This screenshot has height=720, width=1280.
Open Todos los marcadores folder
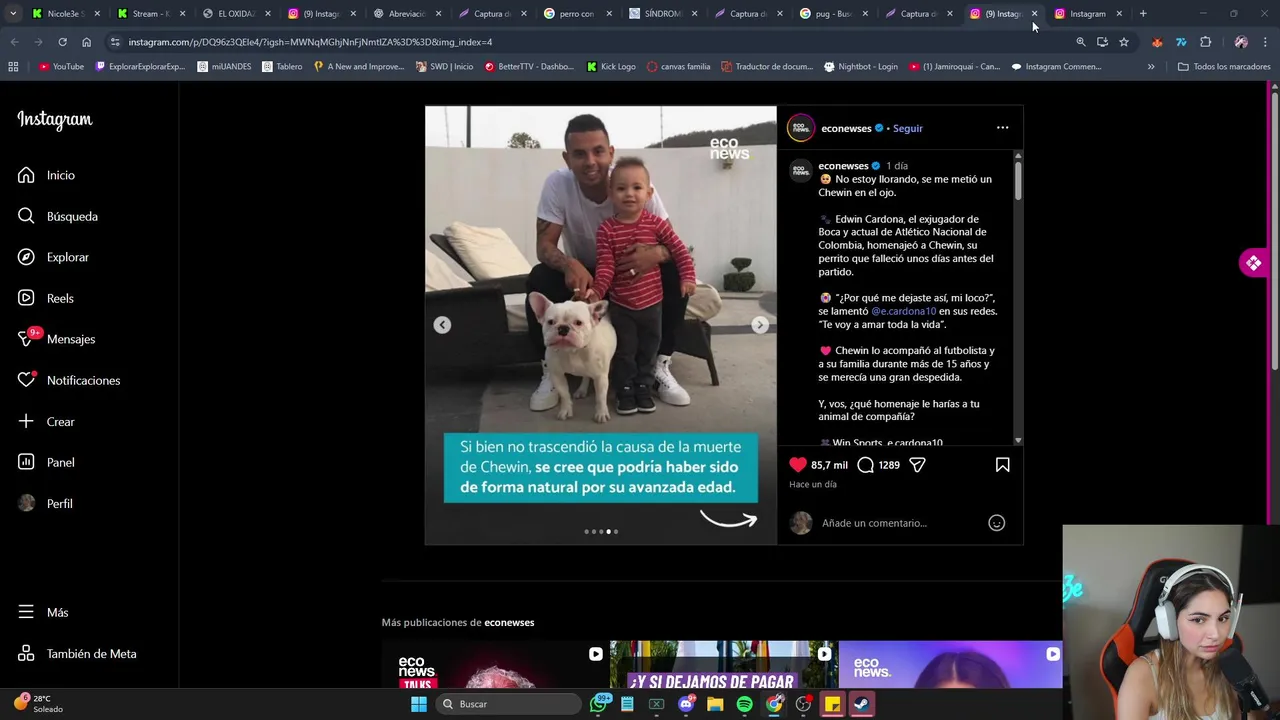click(1224, 67)
